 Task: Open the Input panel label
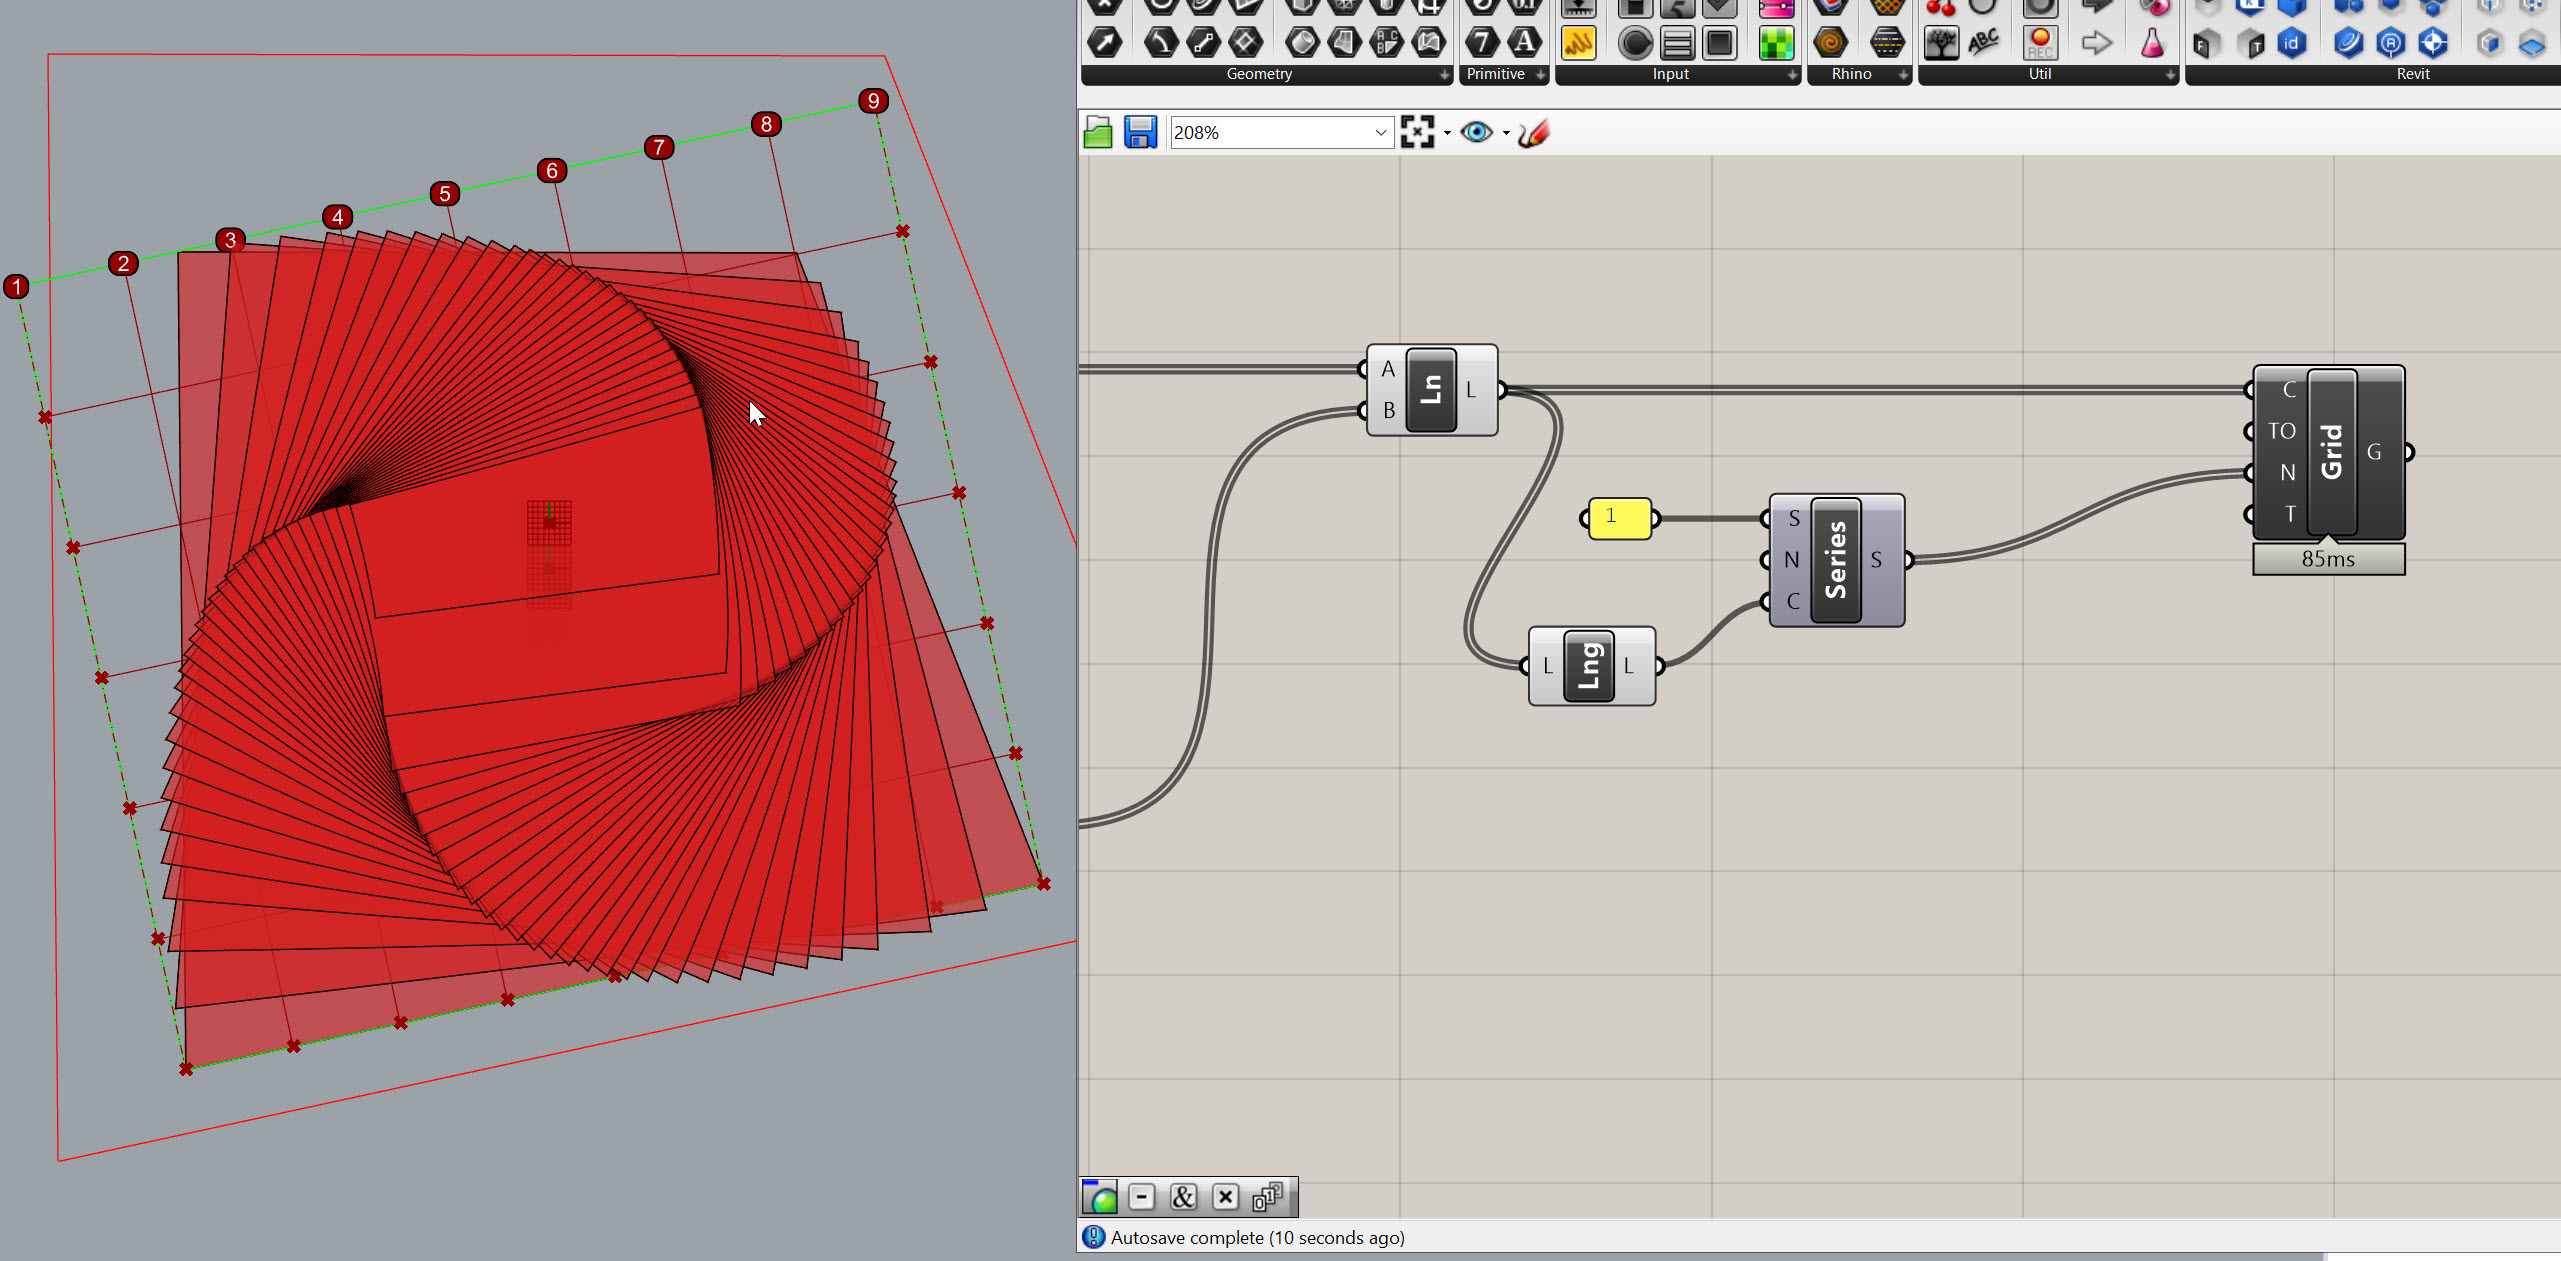point(1670,74)
